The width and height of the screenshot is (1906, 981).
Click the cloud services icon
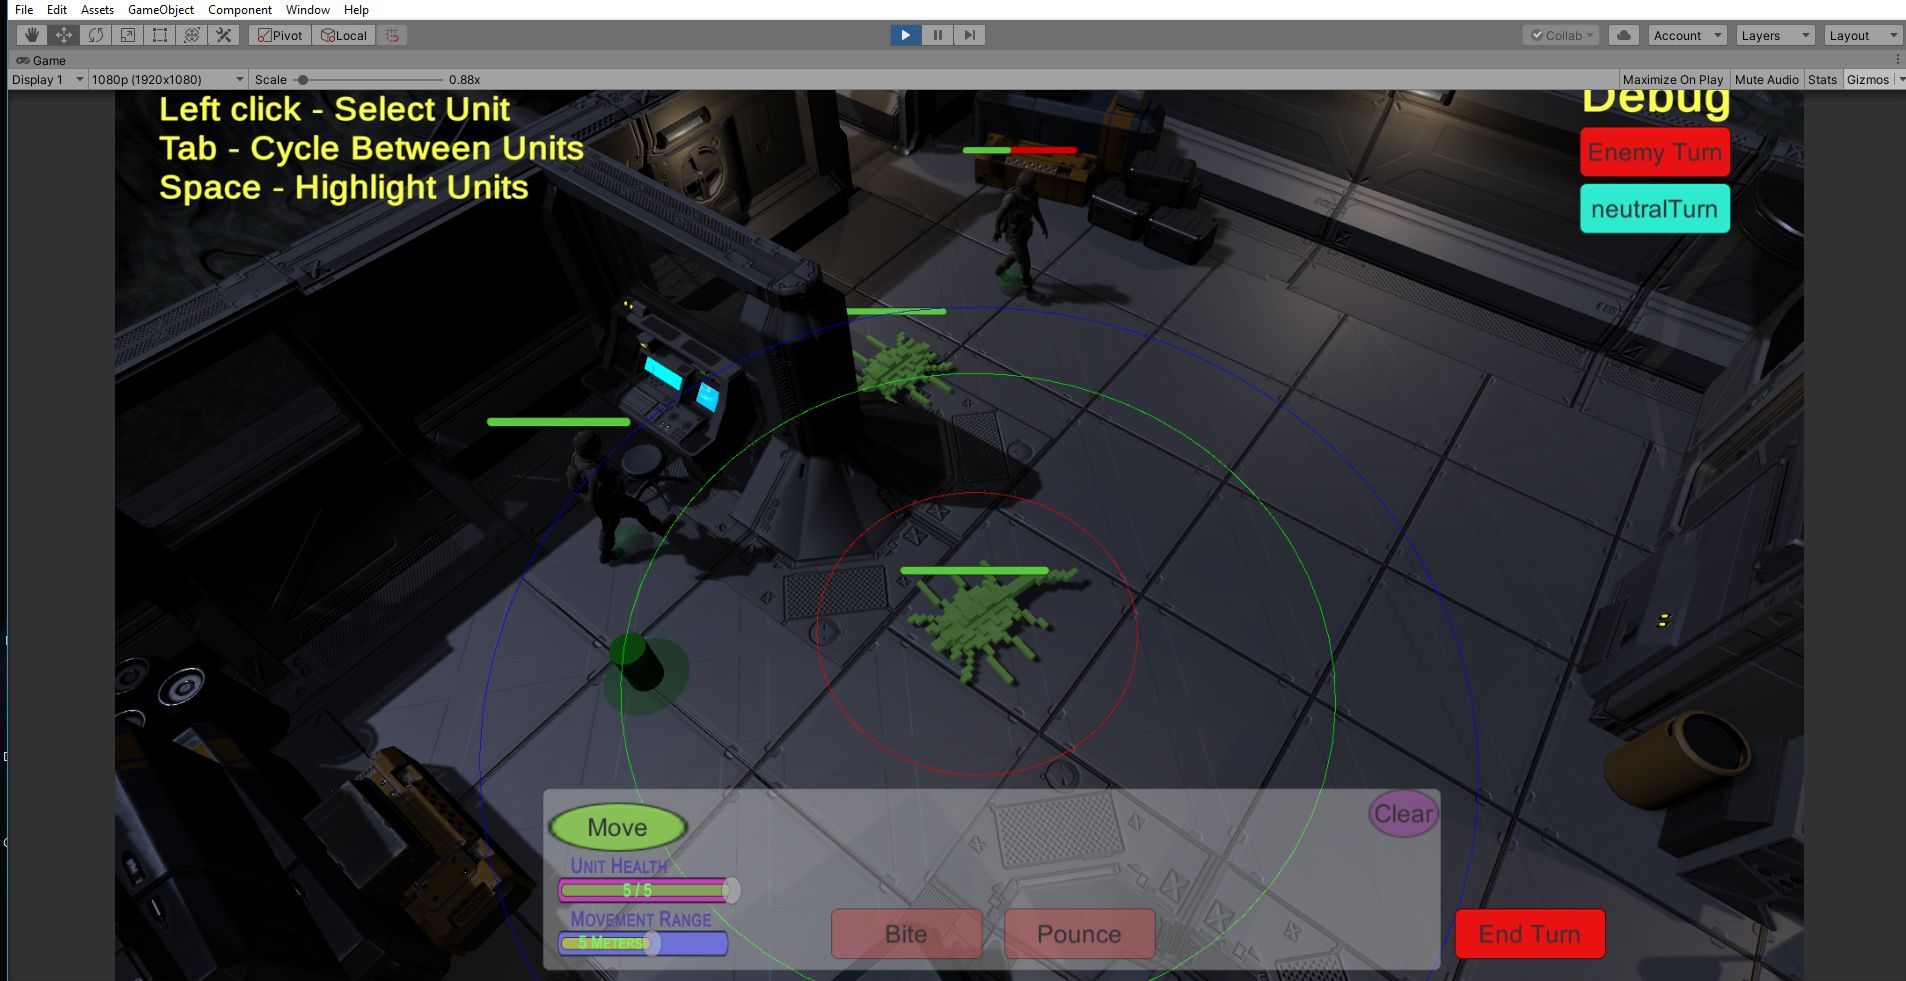pos(1624,35)
